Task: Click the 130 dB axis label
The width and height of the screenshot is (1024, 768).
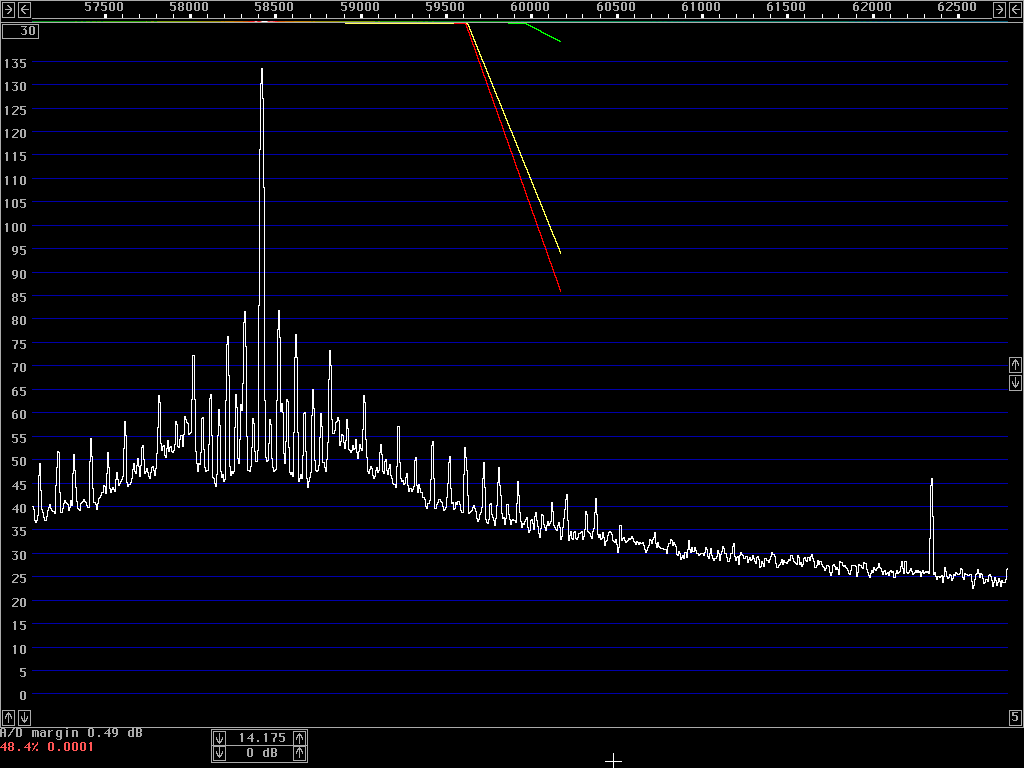Action: click(x=15, y=86)
